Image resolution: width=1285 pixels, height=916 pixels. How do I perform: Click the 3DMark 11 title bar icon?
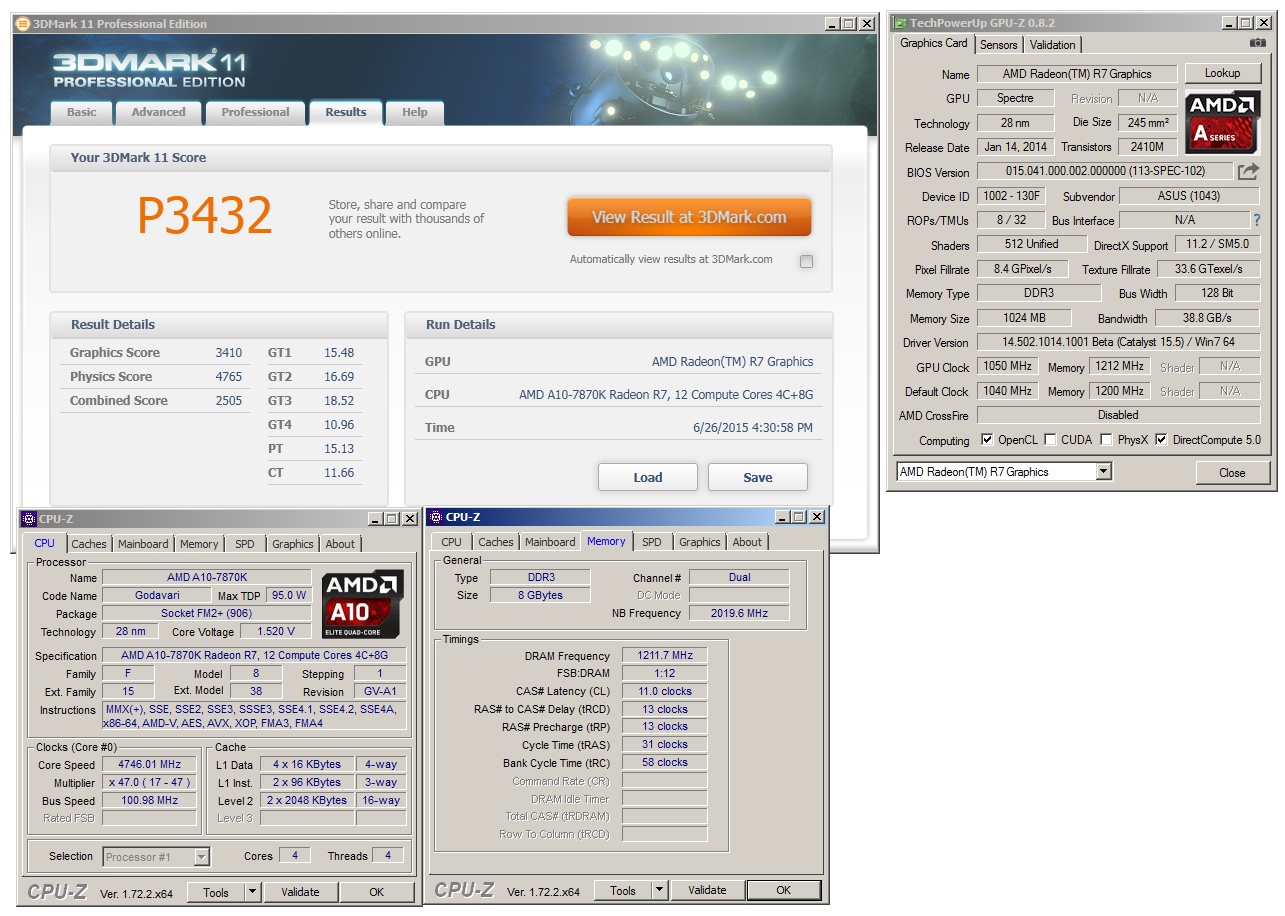click(23, 23)
